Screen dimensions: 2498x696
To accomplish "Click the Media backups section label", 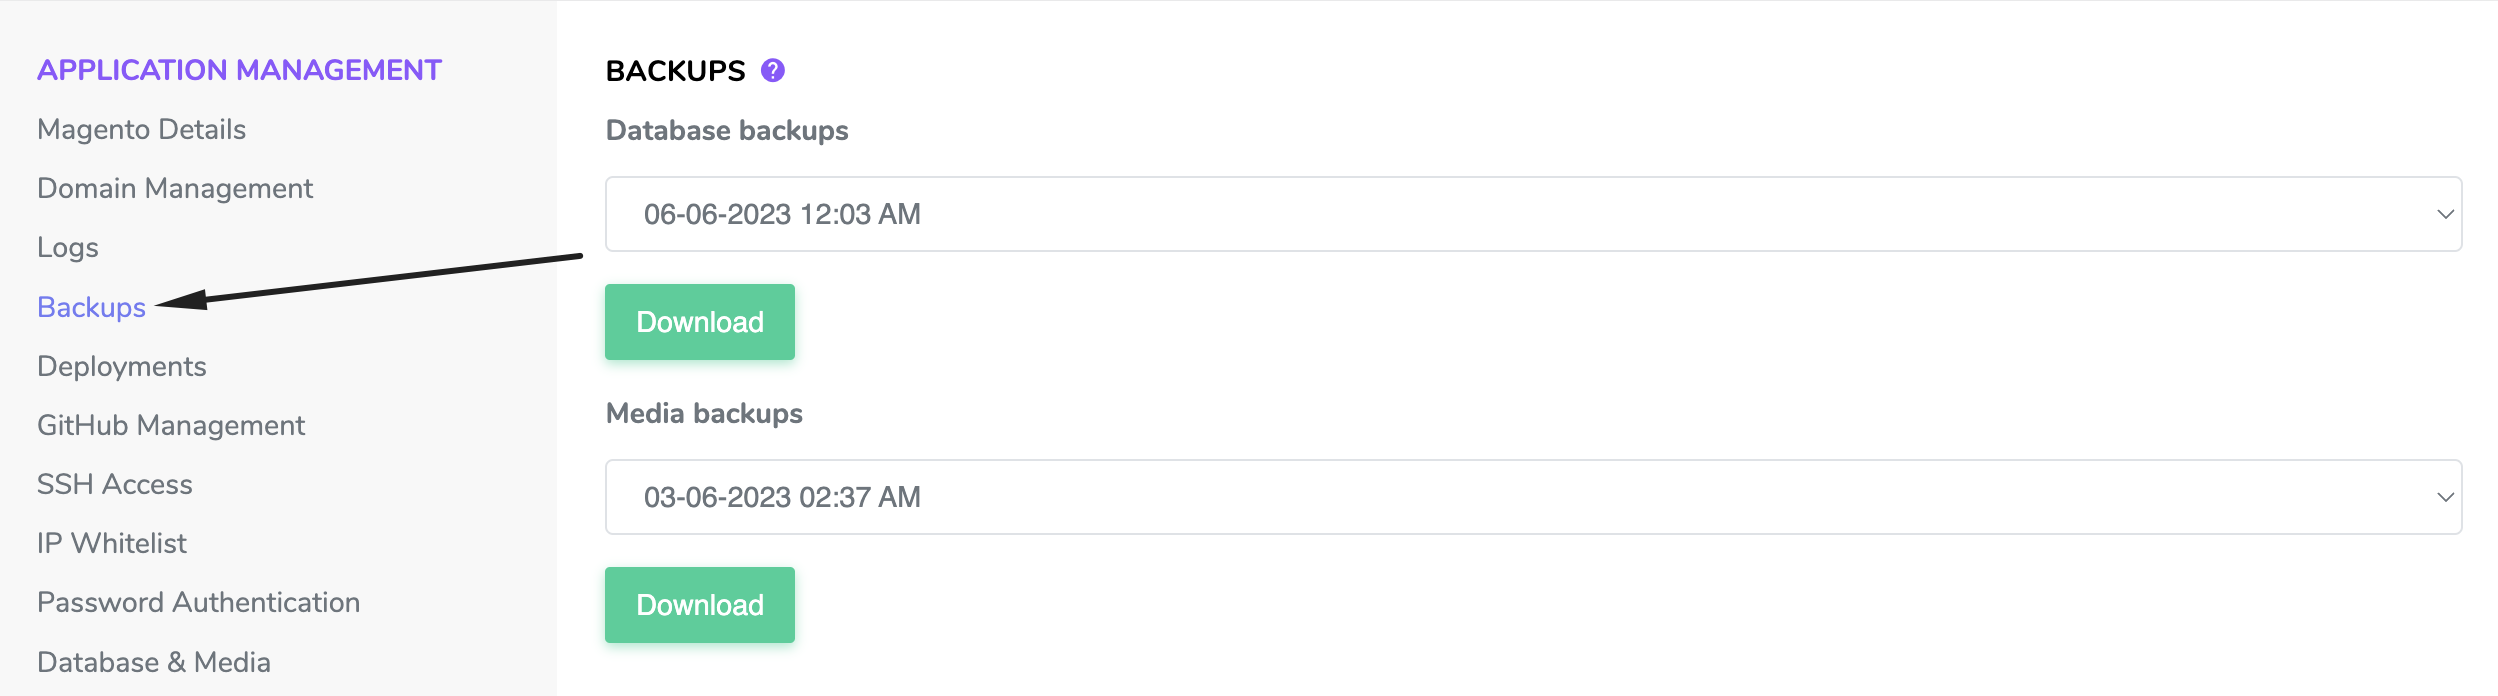I will (704, 413).
